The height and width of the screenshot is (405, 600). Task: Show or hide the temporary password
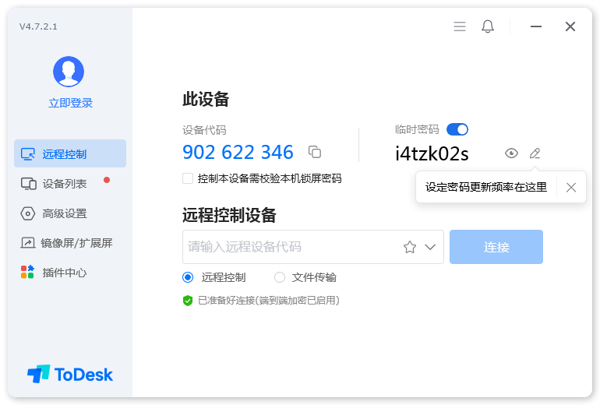pyautogui.click(x=511, y=153)
